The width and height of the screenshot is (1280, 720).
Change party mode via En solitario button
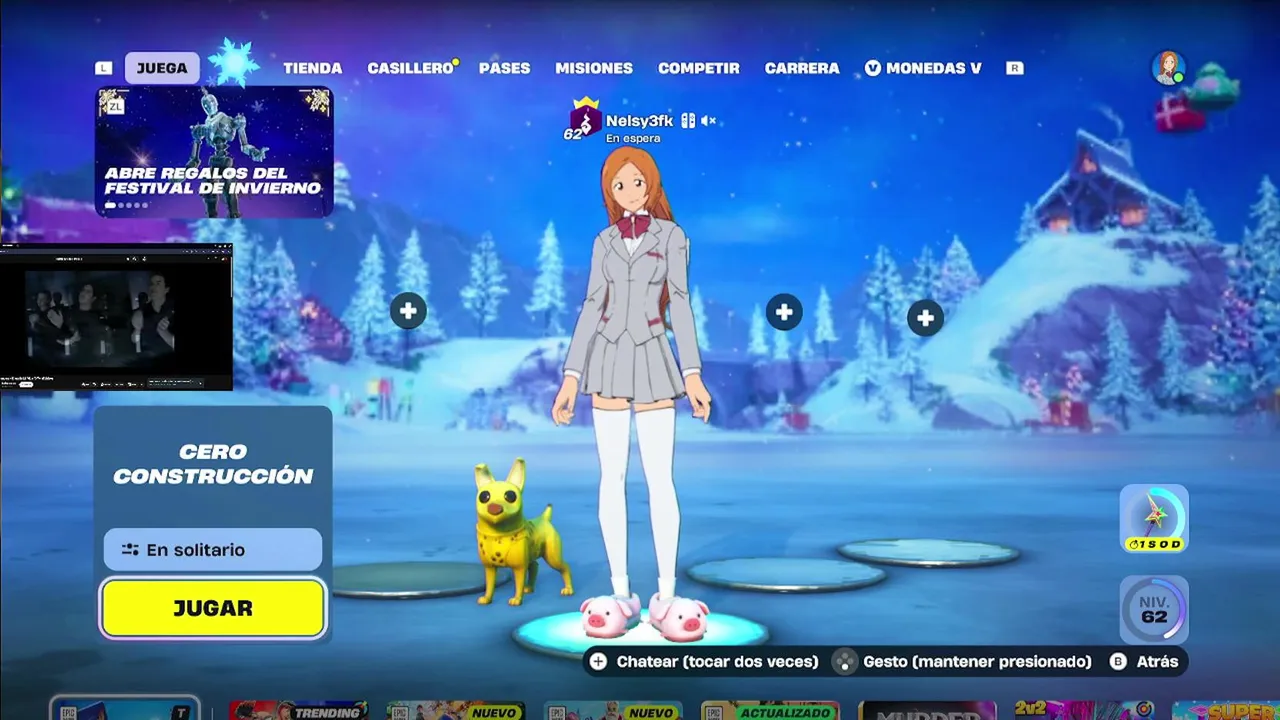tap(213, 550)
